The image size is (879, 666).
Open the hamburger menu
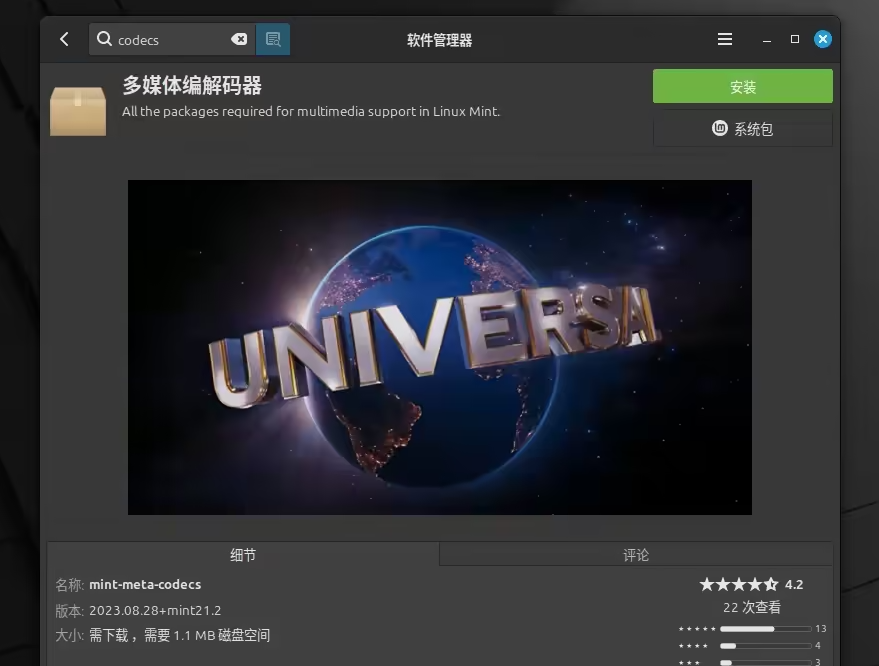pyautogui.click(x=725, y=39)
